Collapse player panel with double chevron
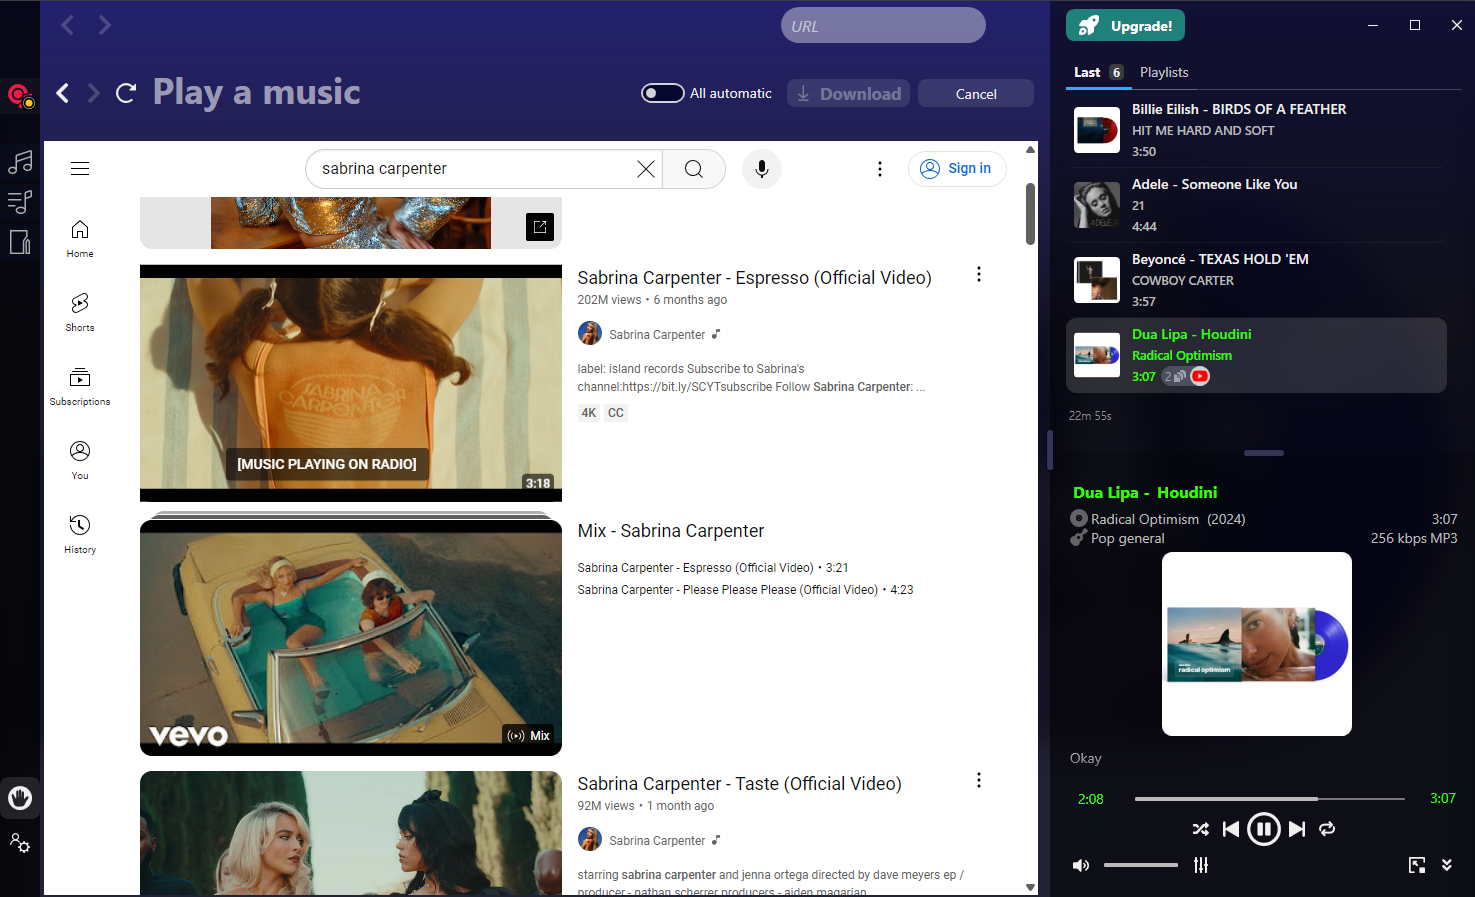 [1447, 865]
